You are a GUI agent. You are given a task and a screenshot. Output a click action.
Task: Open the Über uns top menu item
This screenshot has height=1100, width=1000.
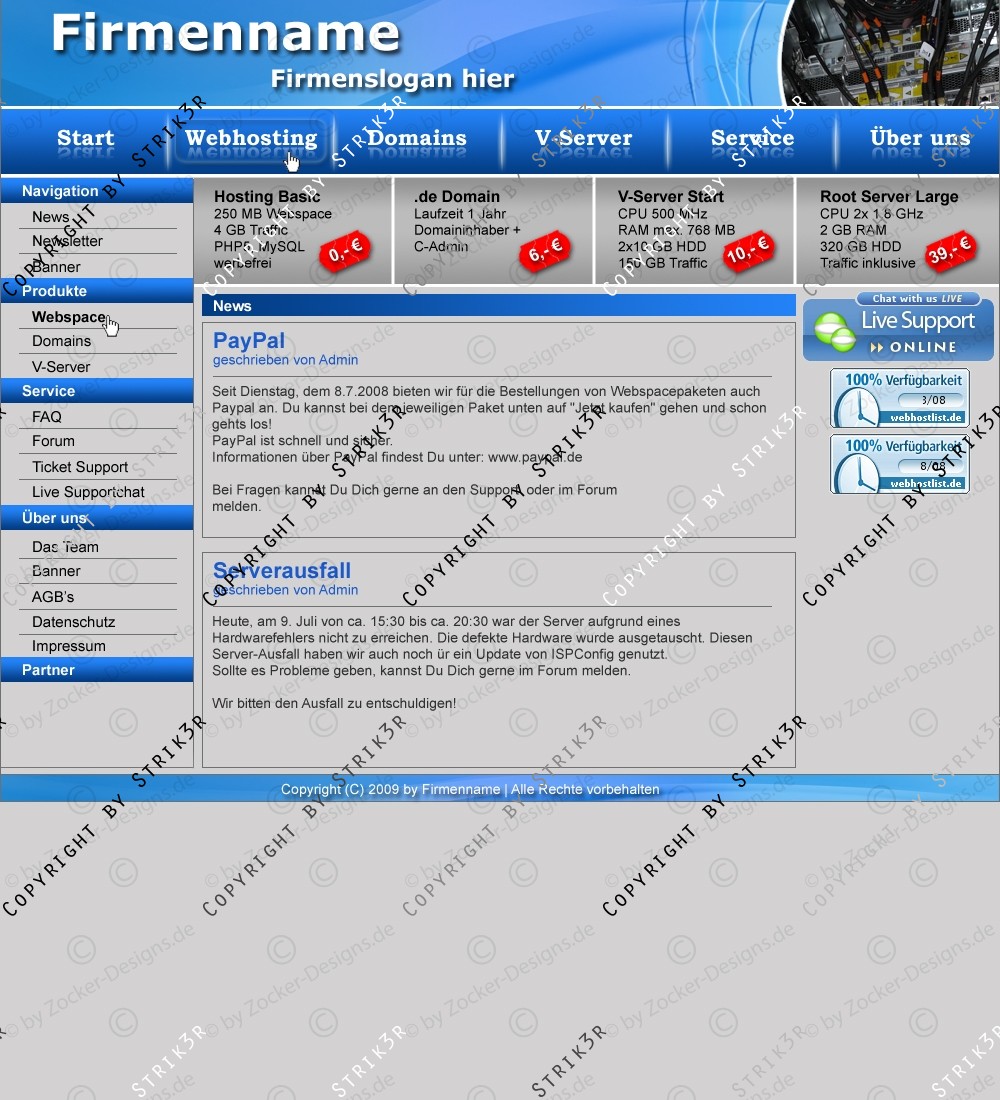point(919,139)
